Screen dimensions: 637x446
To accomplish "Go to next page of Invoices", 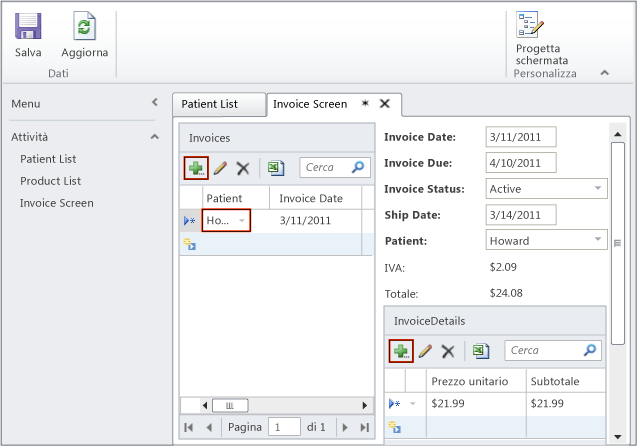I will pyautogui.click(x=345, y=427).
